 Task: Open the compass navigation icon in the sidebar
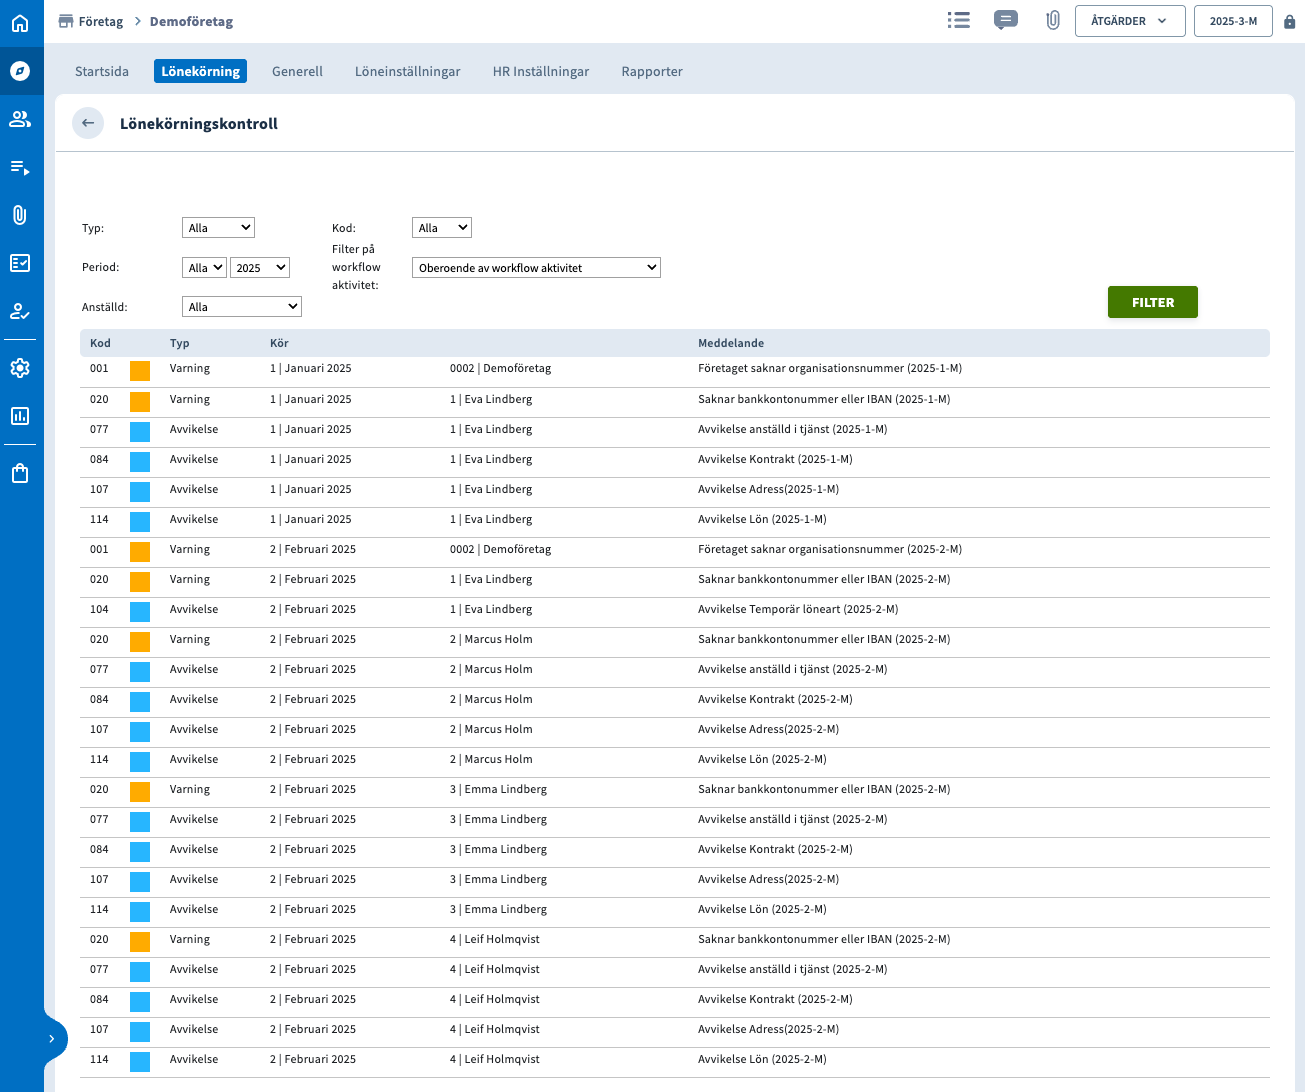pos(20,71)
